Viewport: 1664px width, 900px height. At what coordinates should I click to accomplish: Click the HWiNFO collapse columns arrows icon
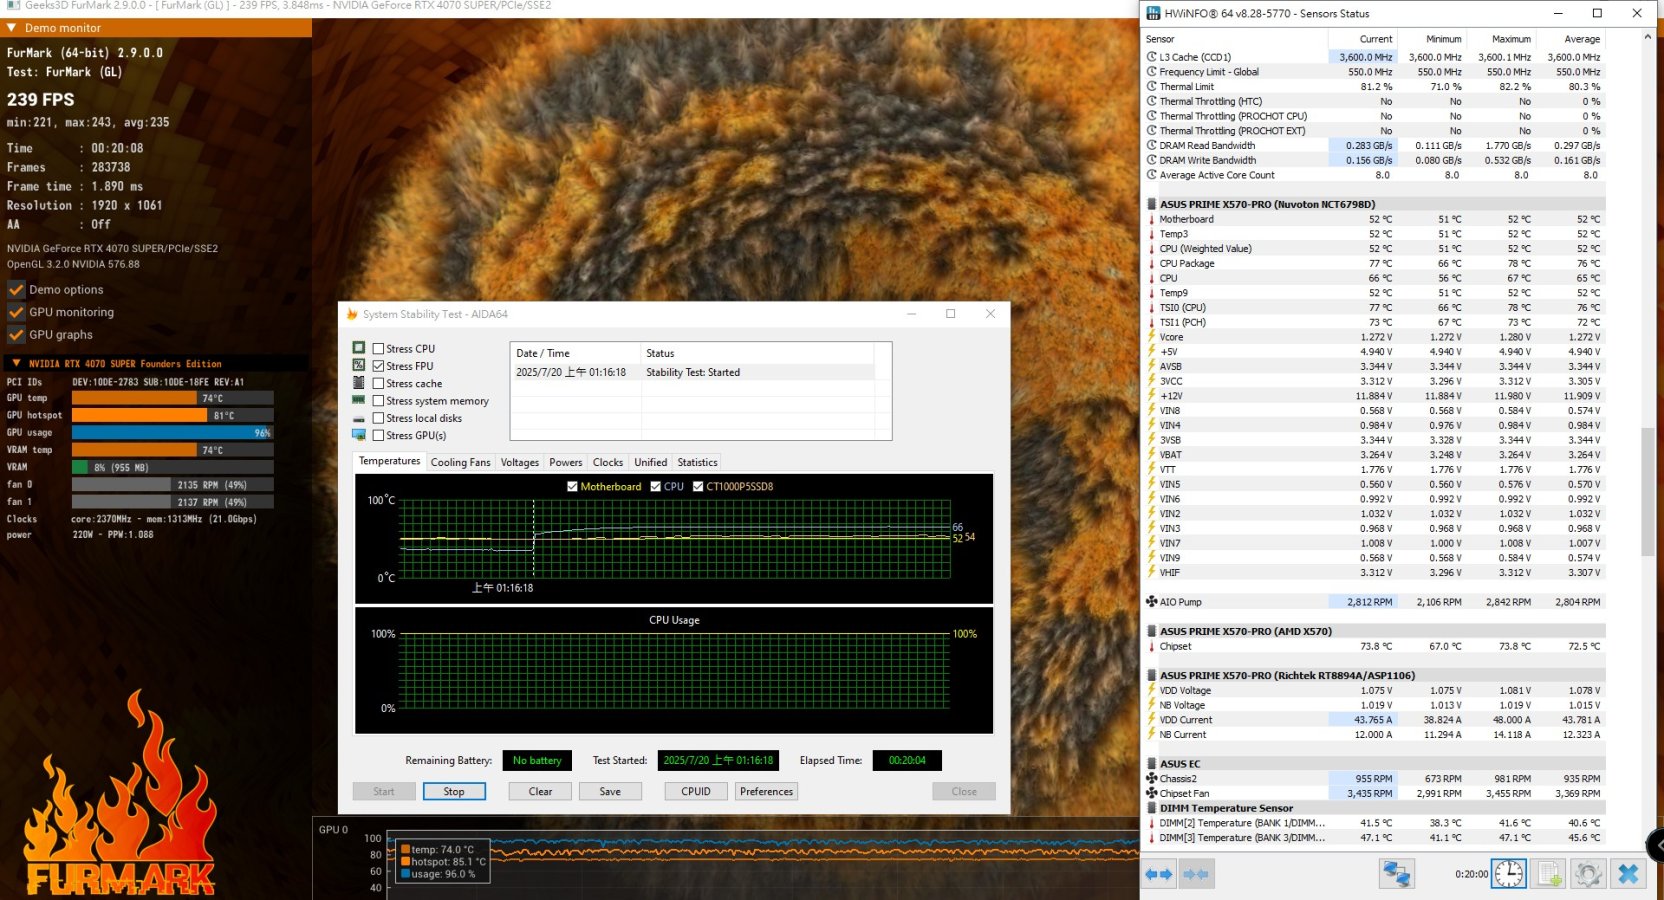(1196, 874)
